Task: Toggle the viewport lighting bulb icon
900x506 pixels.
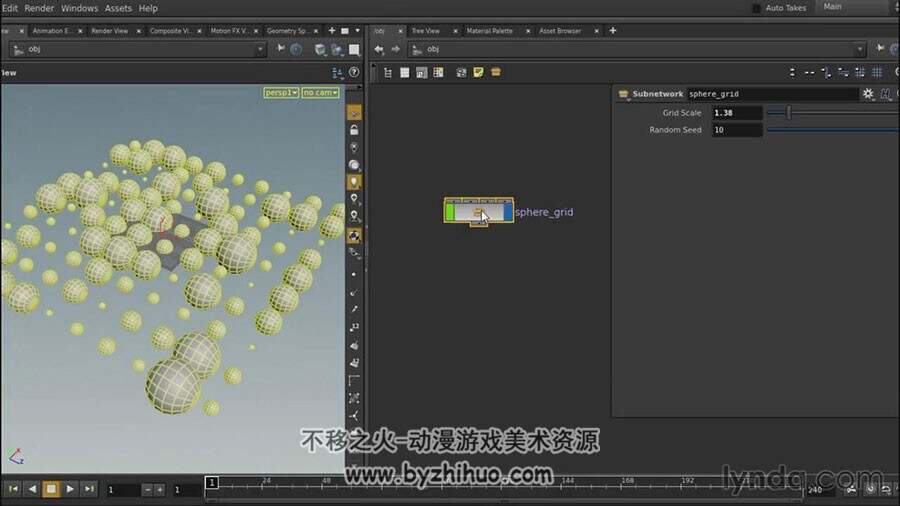Action: [x=354, y=182]
